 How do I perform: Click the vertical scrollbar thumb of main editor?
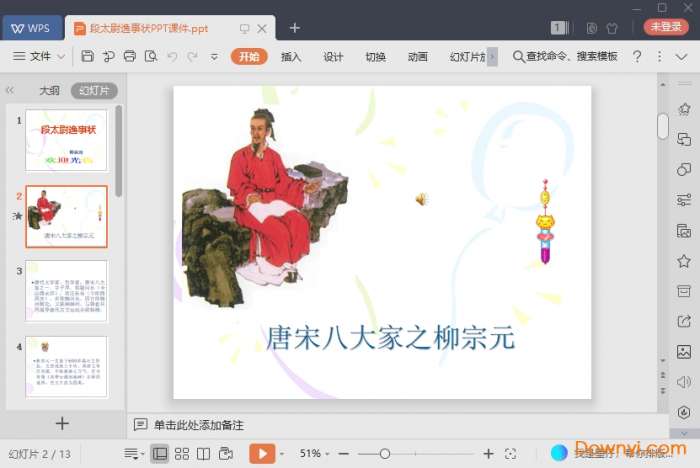pos(663,126)
